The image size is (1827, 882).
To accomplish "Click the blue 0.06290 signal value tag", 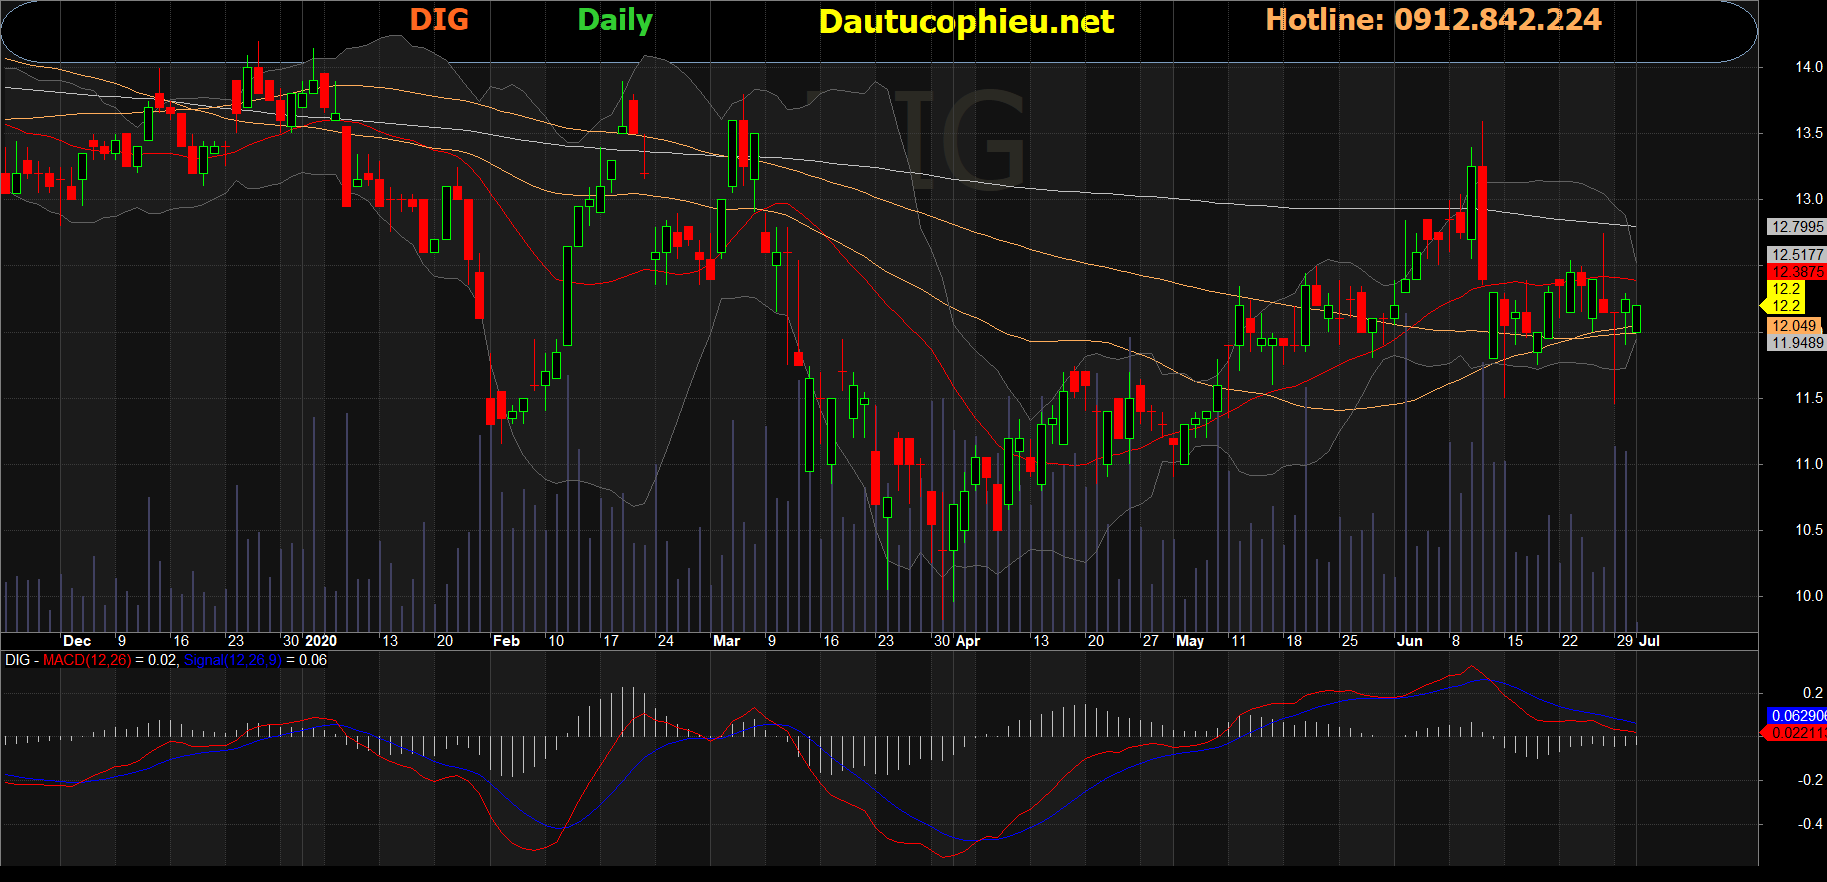I will pyautogui.click(x=1796, y=716).
